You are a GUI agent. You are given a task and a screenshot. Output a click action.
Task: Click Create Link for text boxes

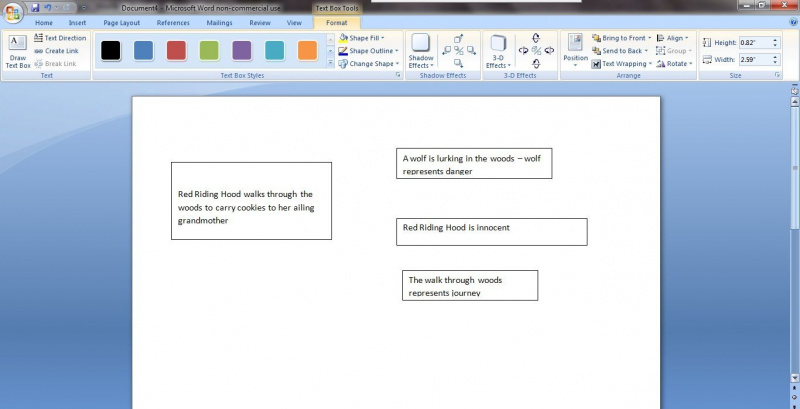coord(57,51)
